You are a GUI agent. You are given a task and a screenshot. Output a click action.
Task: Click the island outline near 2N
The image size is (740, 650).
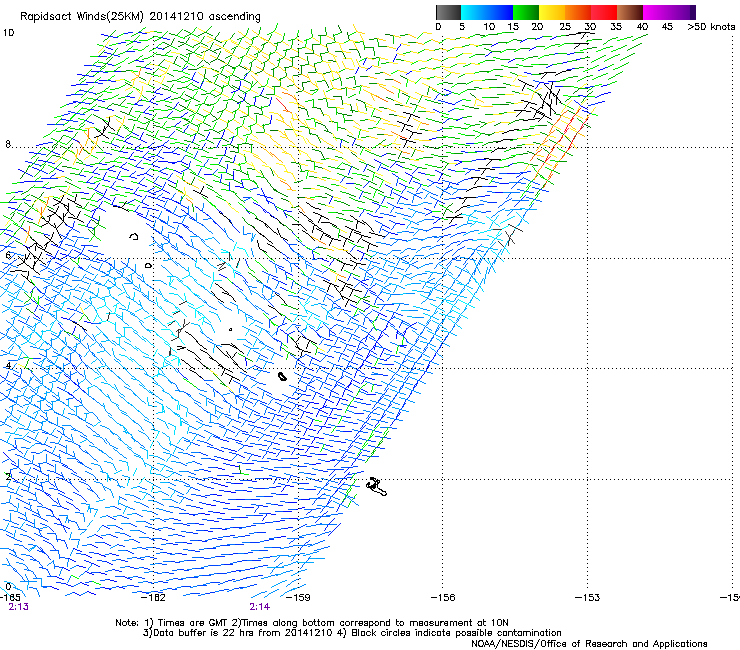point(377,487)
